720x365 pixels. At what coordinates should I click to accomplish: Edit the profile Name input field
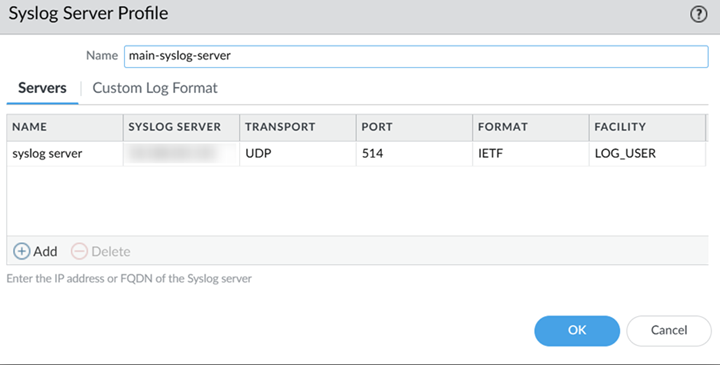(416, 56)
